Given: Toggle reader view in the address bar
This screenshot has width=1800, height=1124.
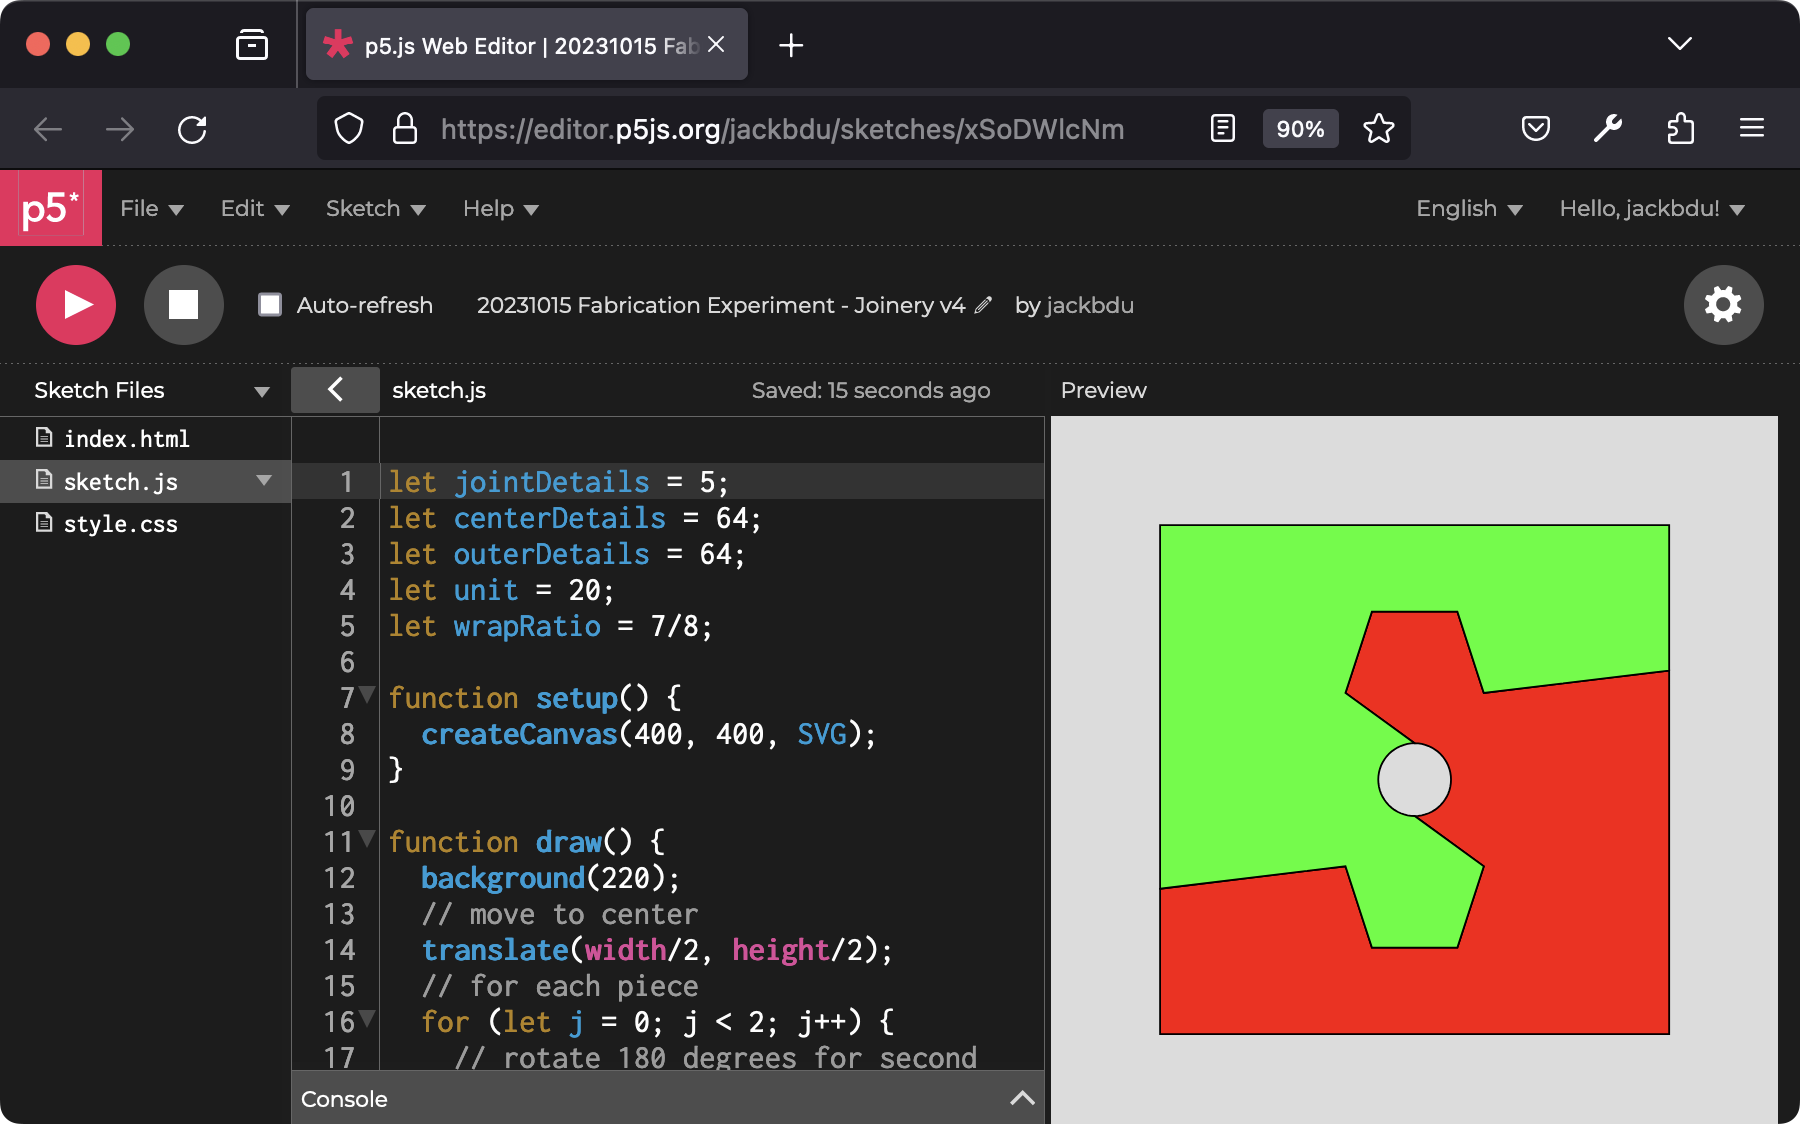Looking at the screenshot, I should click(x=1222, y=129).
